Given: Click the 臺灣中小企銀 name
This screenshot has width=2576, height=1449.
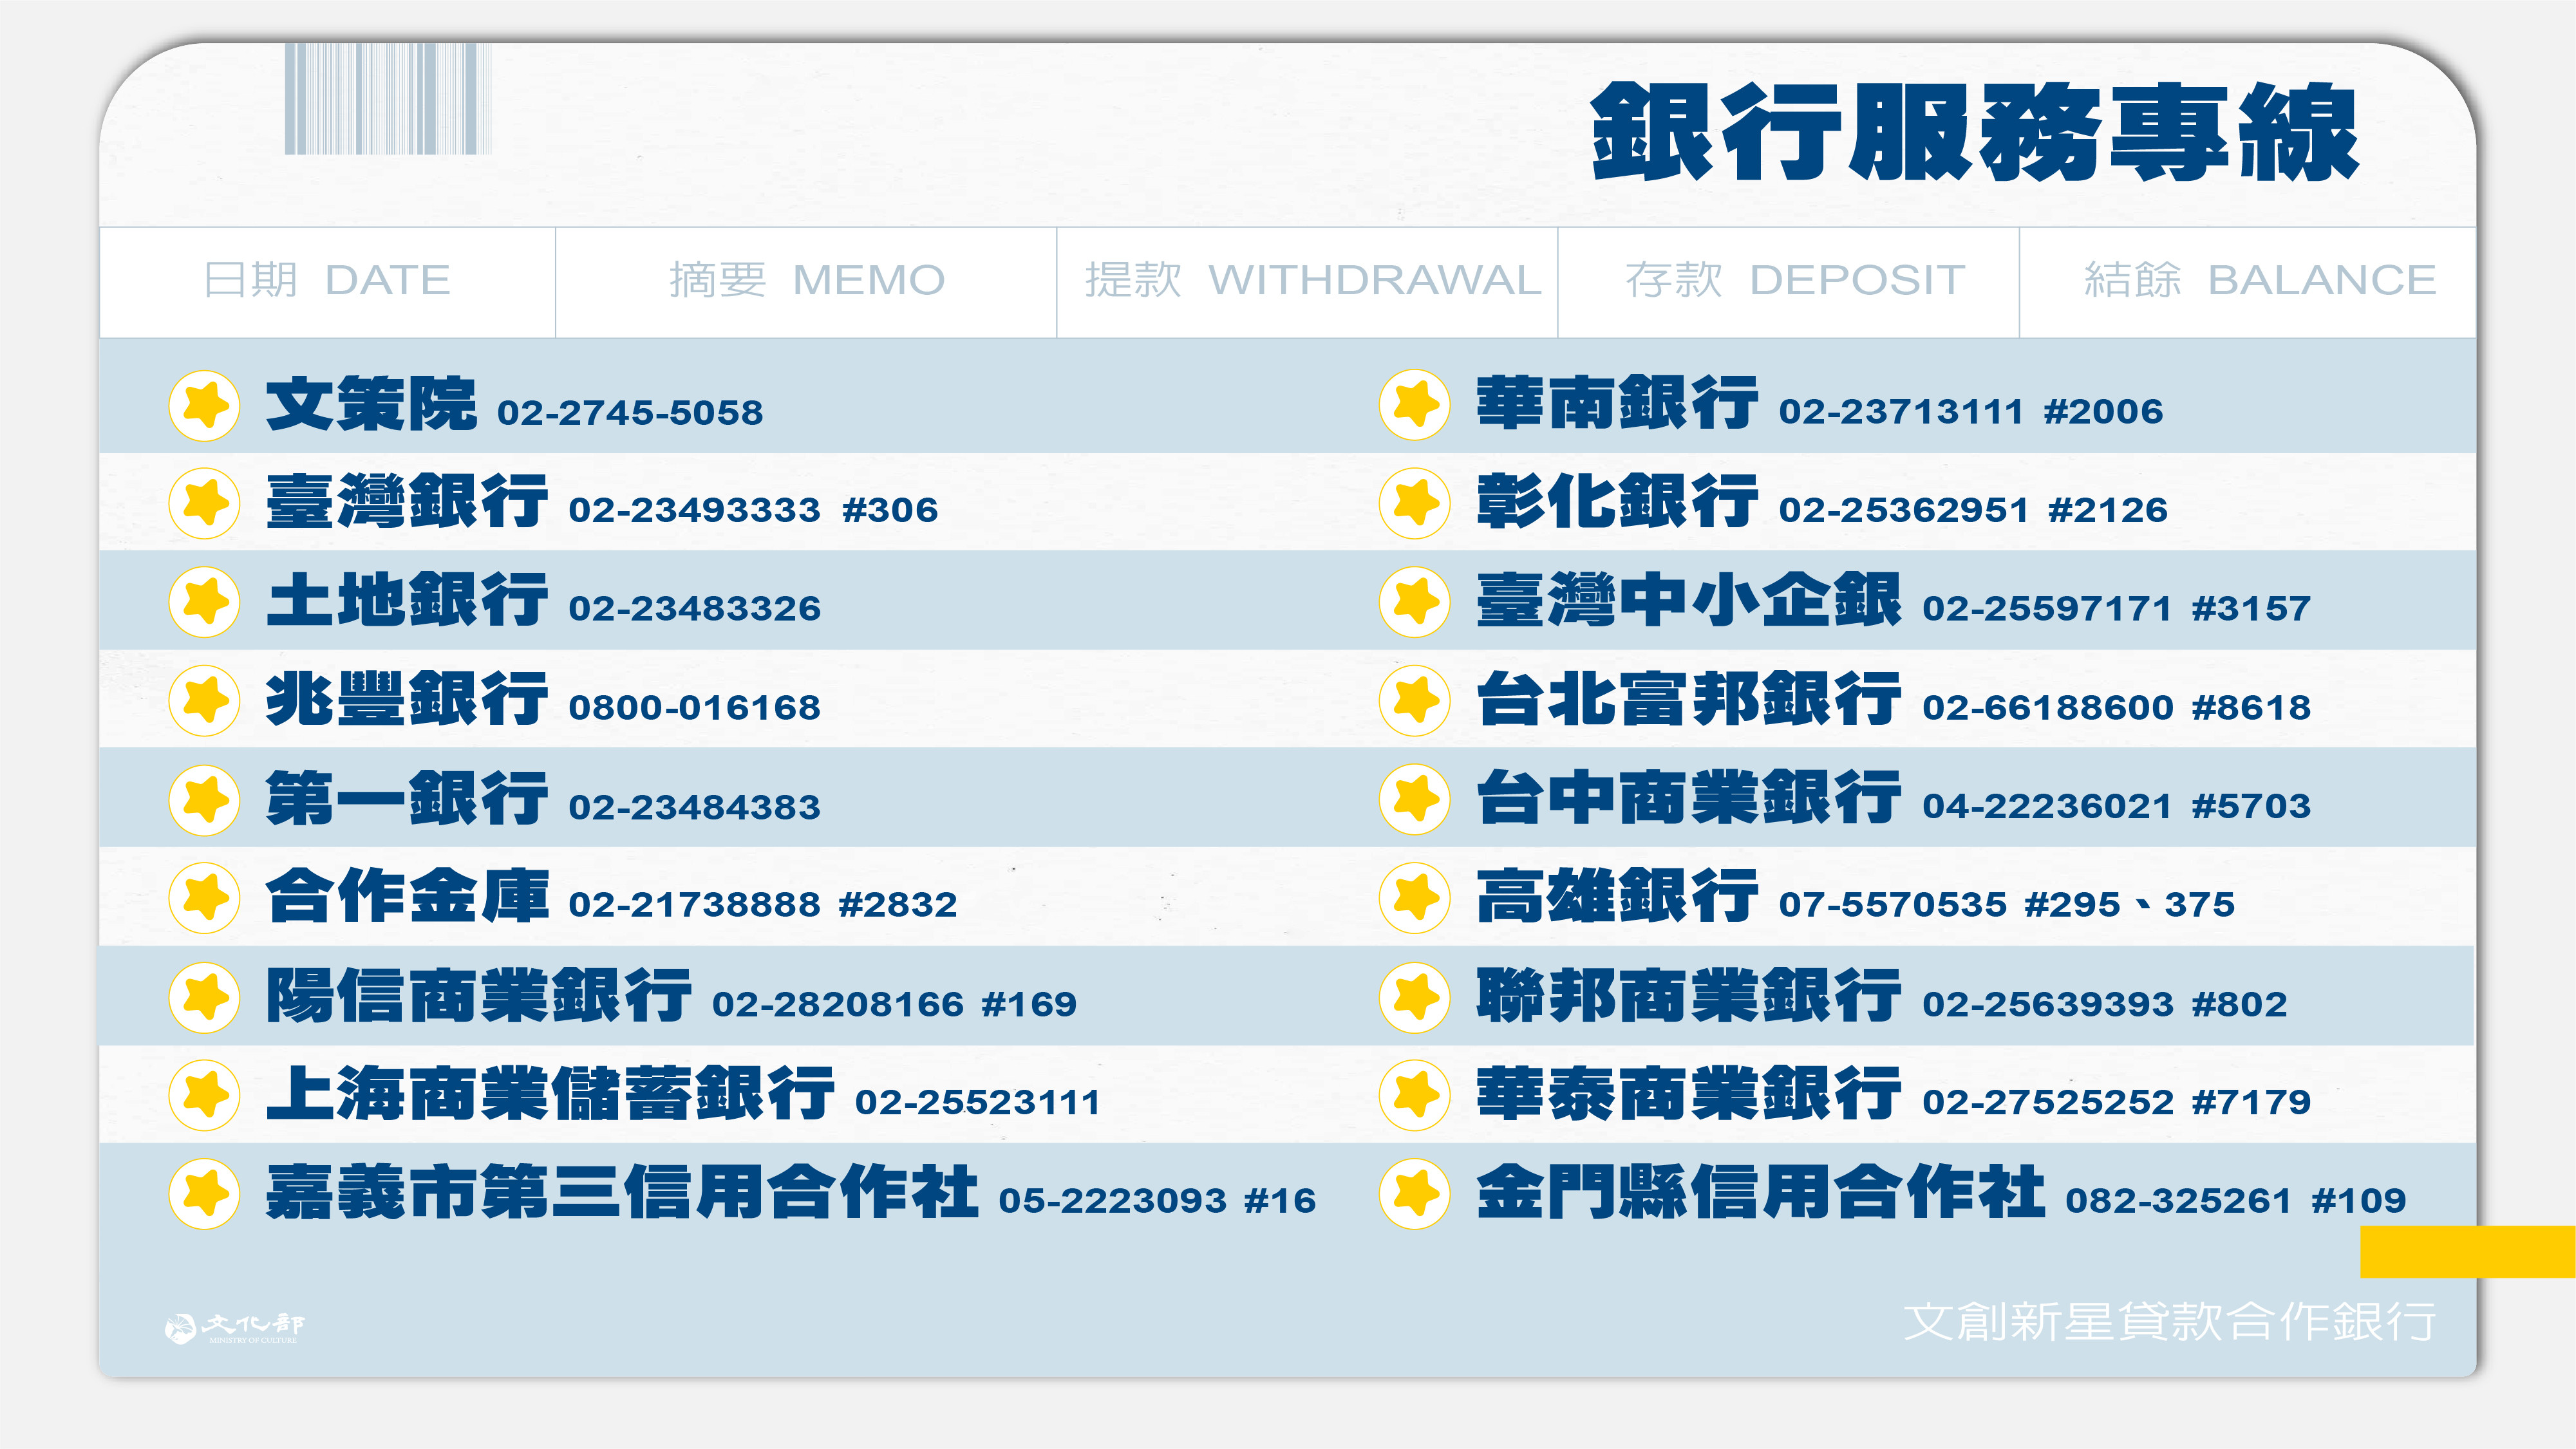Looking at the screenshot, I should (1689, 600).
